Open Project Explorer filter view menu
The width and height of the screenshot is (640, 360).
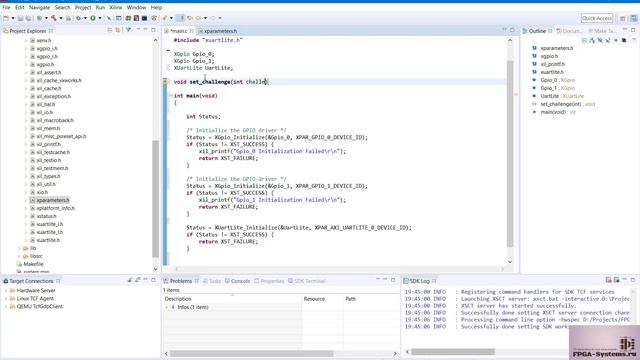[x=128, y=30]
